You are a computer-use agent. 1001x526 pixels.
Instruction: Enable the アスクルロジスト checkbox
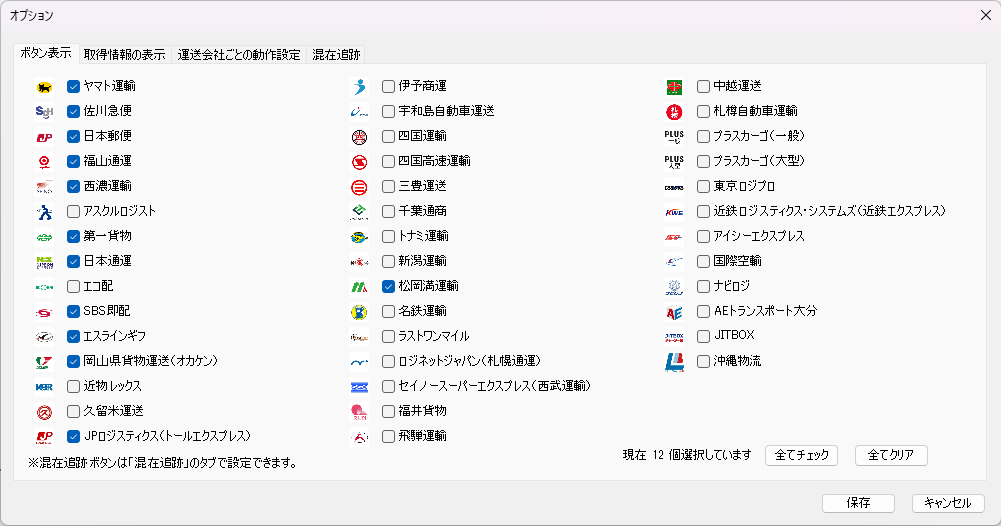(73, 211)
